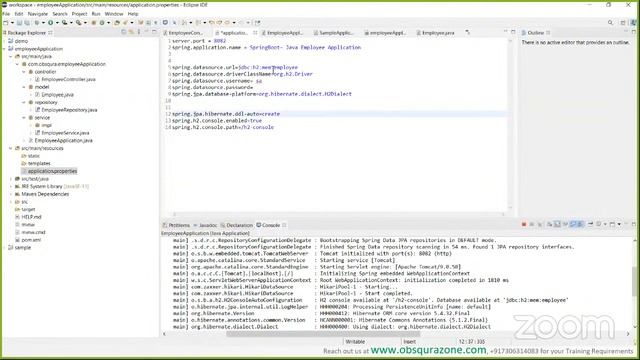Collapse the src/main/java folder
Image resolution: width=640 pixels, height=360 pixels.
point(11,56)
